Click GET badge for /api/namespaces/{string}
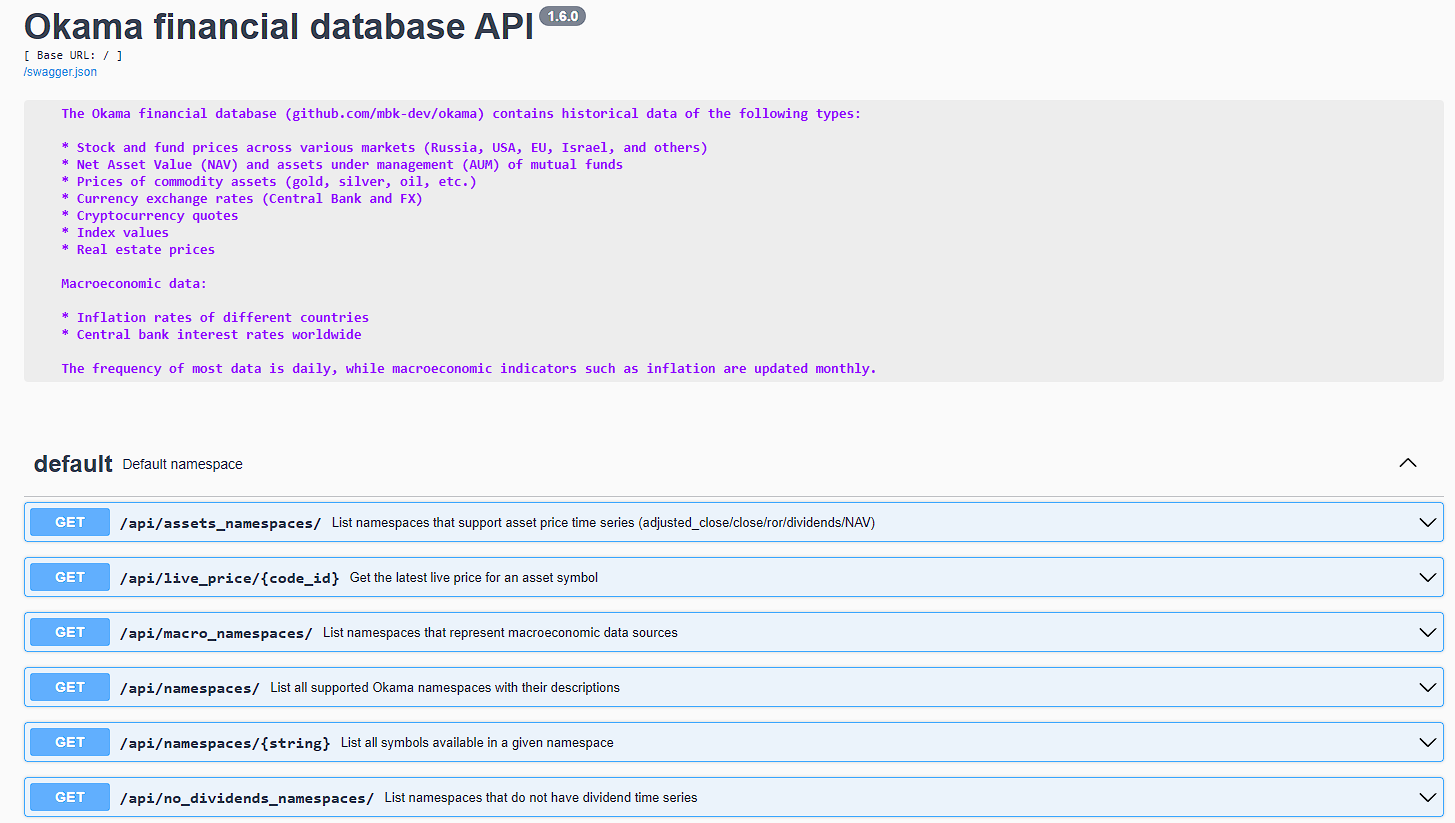Image resolution: width=1455 pixels, height=823 pixels. point(70,742)
